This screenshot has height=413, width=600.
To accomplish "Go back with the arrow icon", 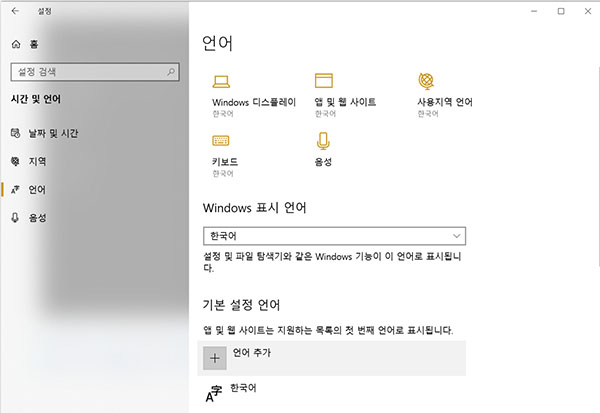I will pos(15,11).
